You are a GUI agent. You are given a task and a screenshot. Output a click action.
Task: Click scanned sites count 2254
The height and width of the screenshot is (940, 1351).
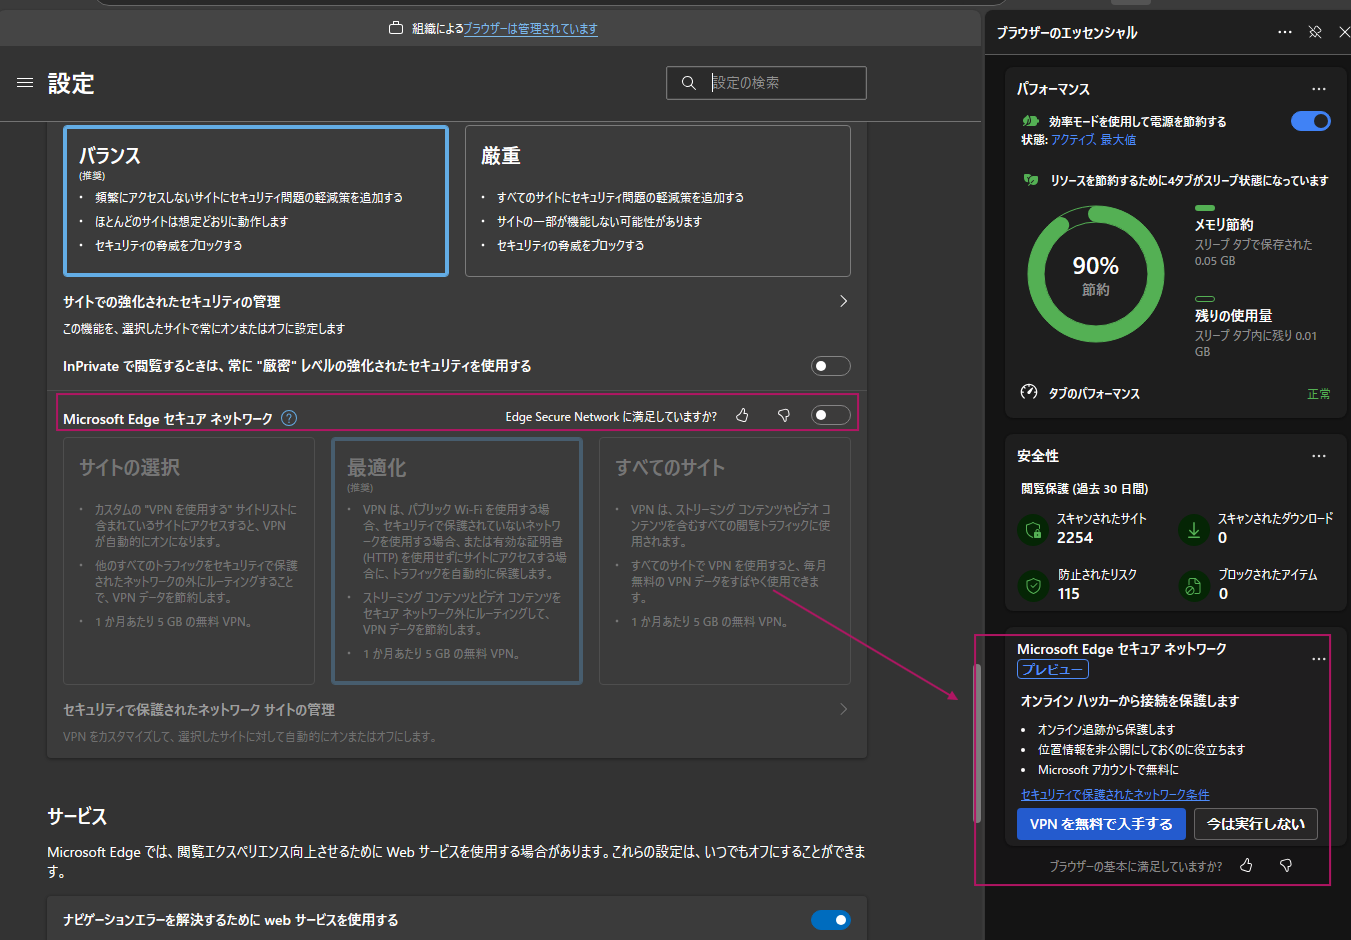point(1075,538)
